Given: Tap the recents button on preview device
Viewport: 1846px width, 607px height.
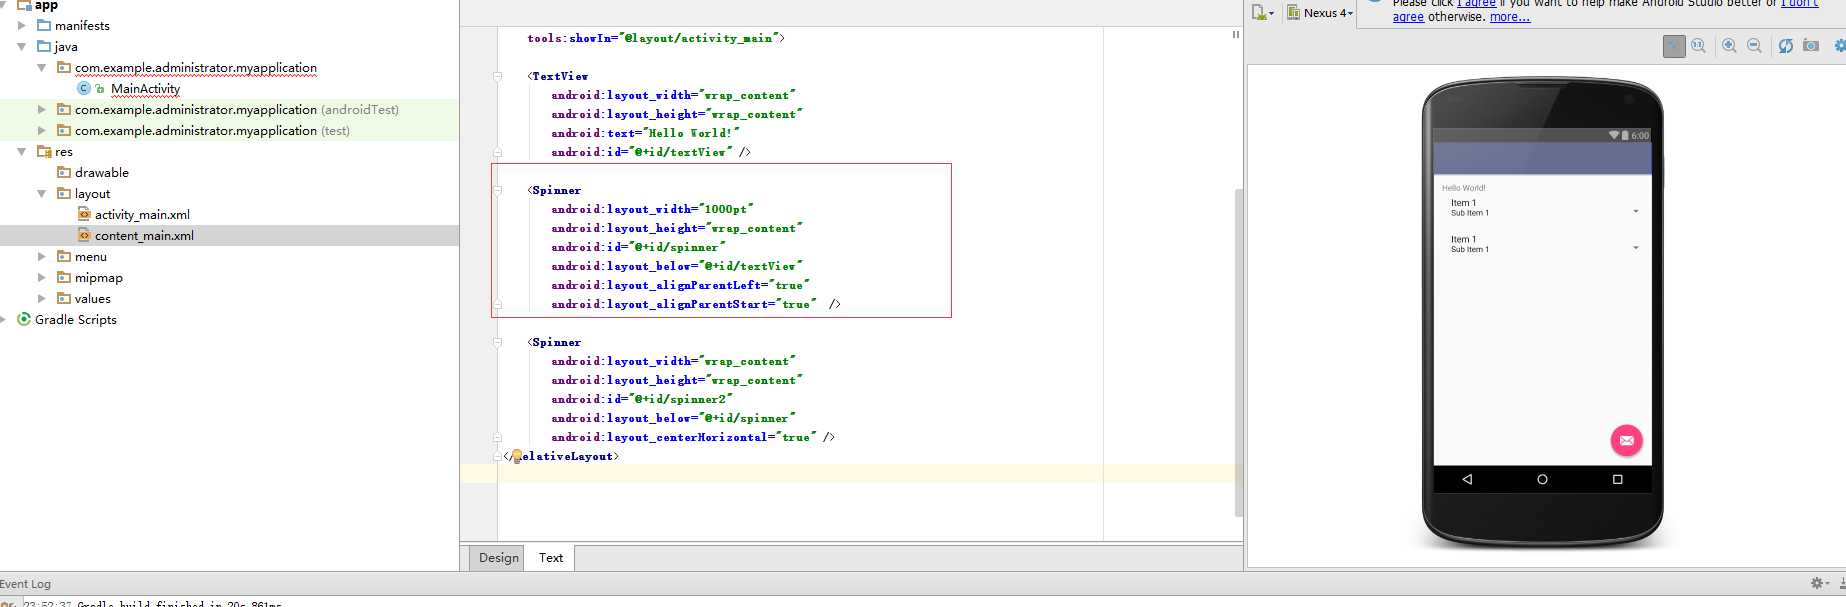Looking at the screenshot, I should click(x=1617, y=479).
